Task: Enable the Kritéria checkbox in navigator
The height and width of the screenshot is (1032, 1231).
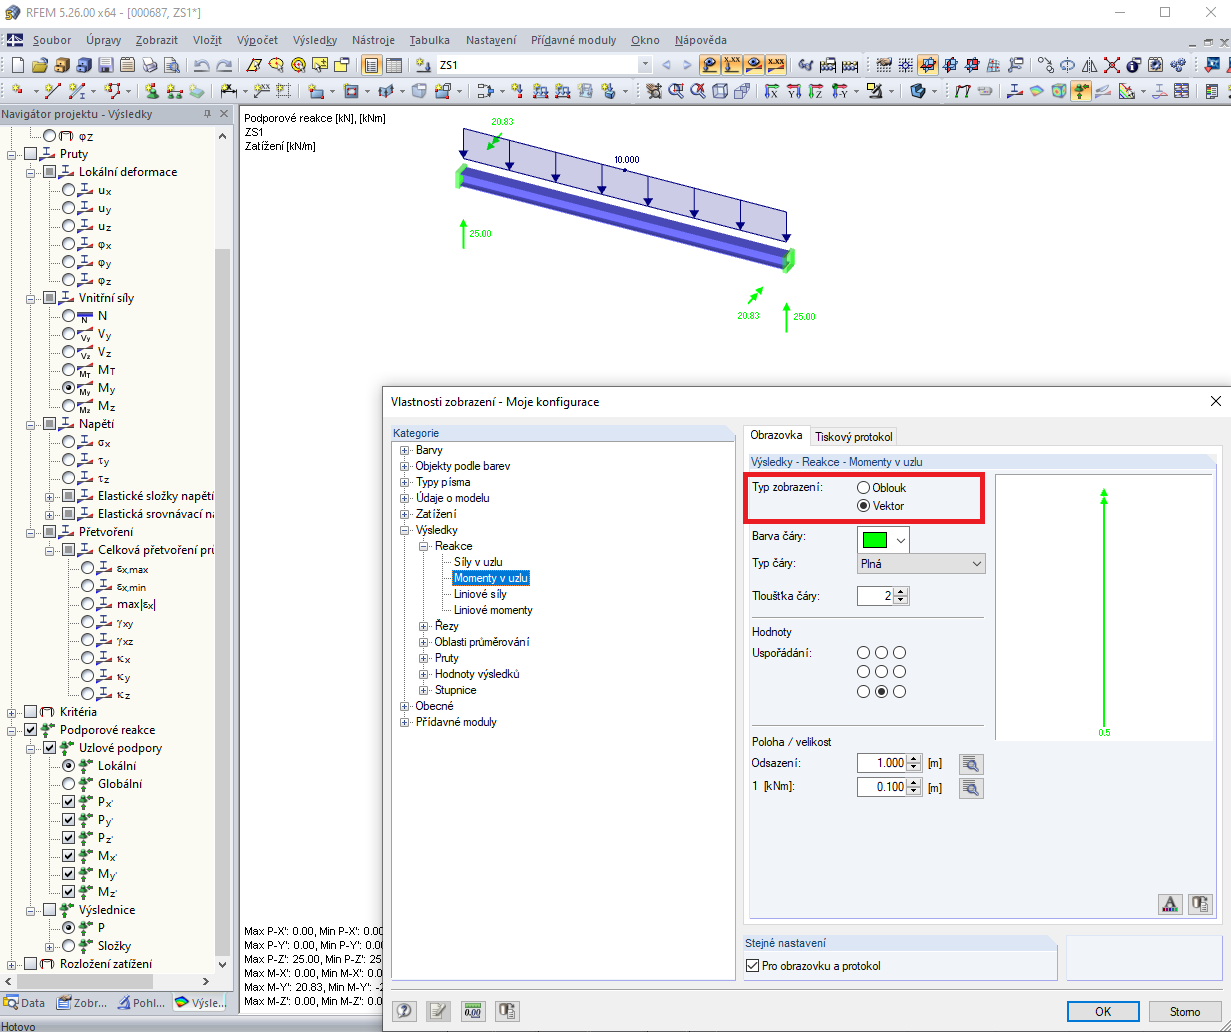Action: tap(30, 712)
